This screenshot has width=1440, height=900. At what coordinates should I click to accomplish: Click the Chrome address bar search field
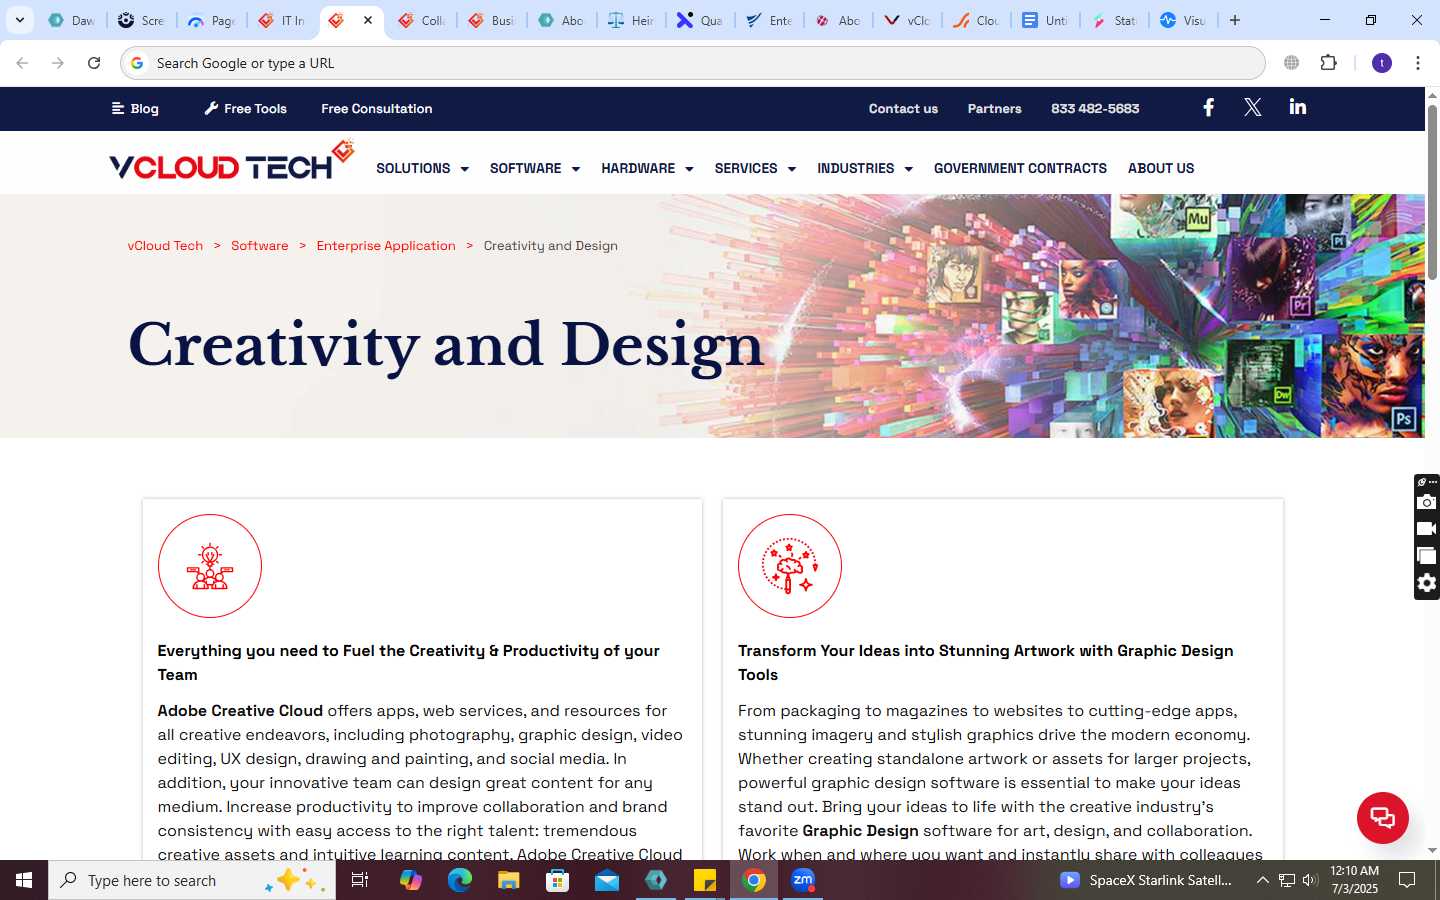(x=692, y=63)
